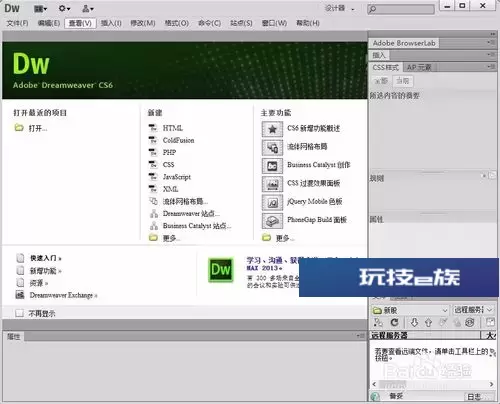Open the CSS样式 panel options menu
500x404 pixels.
pos(490,67)
